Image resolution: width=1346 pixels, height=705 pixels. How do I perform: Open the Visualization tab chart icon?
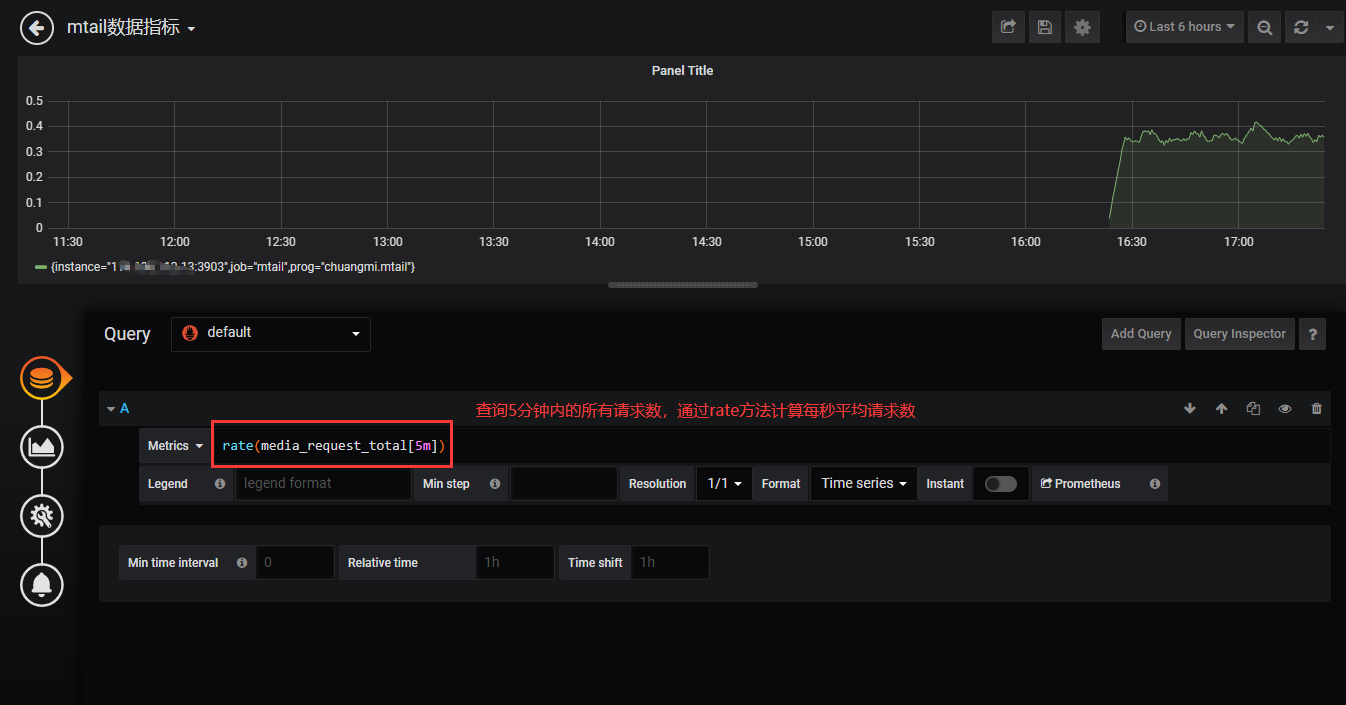(42, 446)
